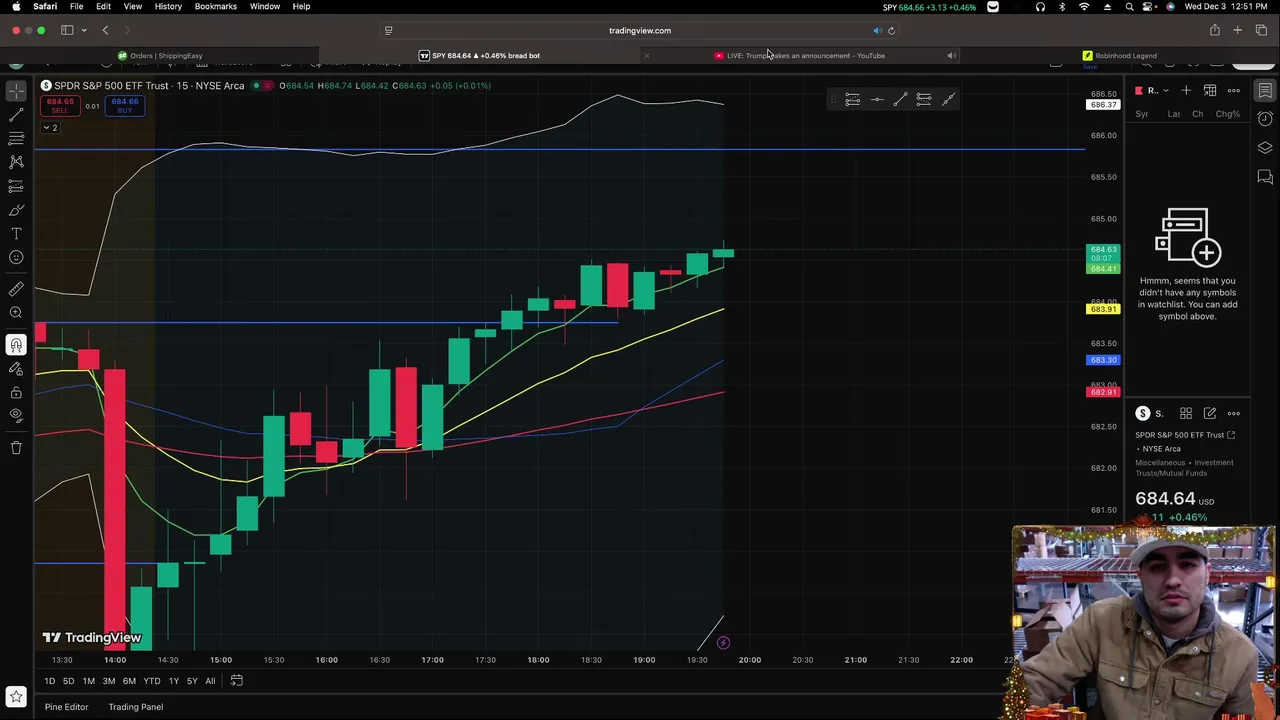
Task: Set range to 5D
Action: (68, 681)
